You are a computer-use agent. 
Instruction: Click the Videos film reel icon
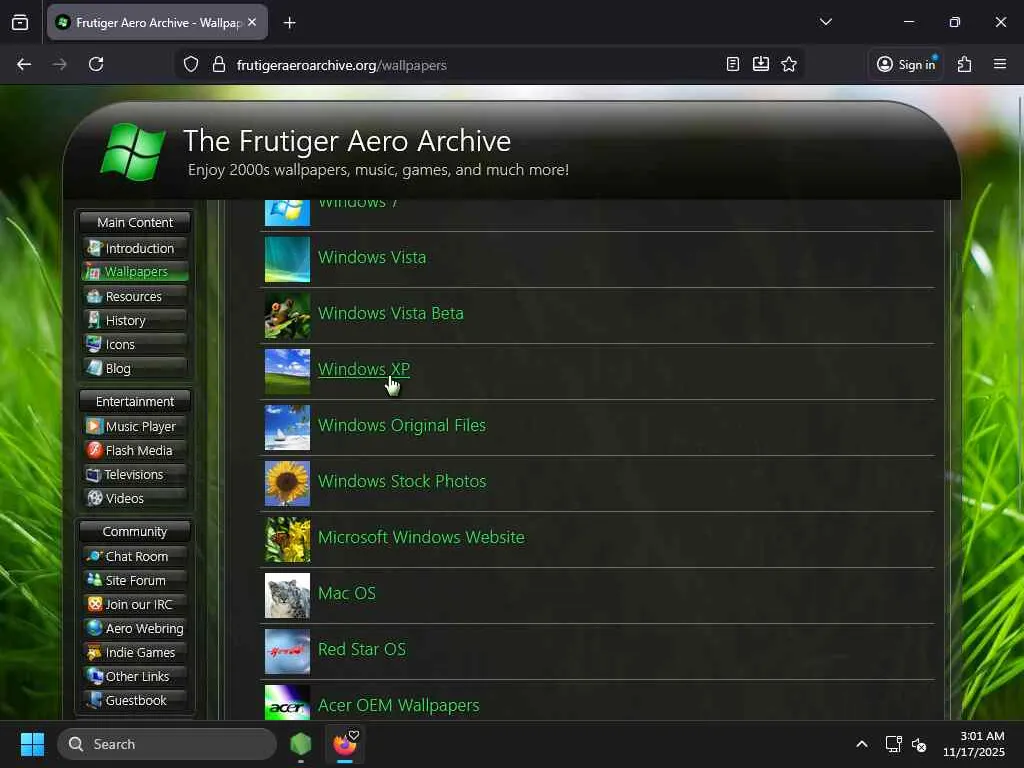point(95,498)
